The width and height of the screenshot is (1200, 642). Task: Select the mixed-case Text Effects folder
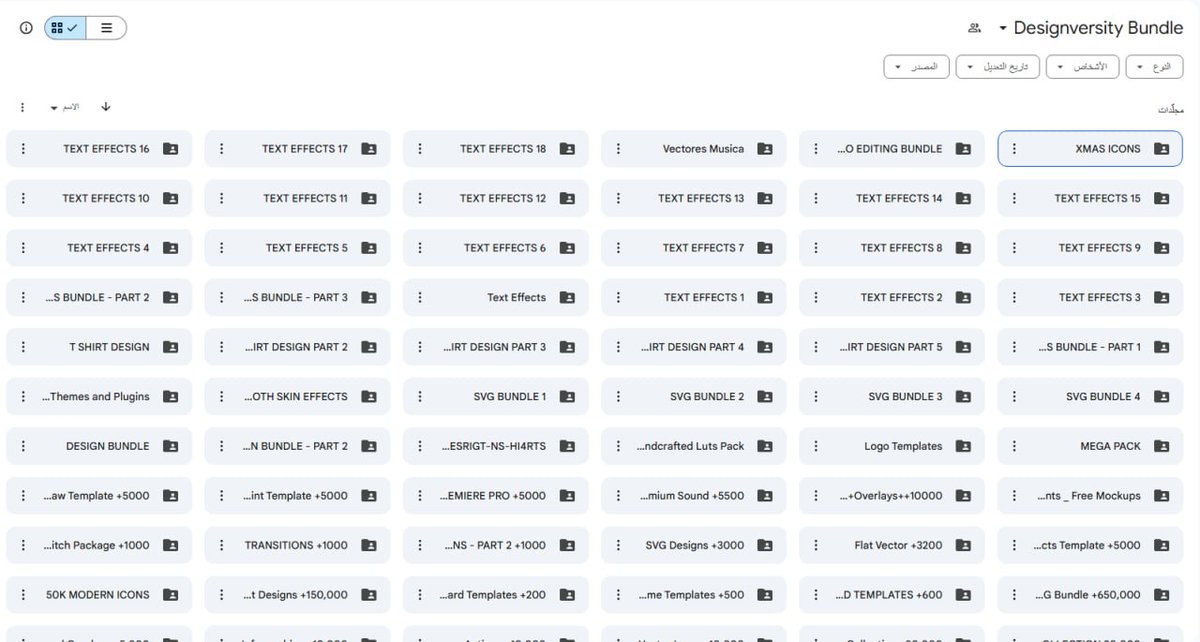click(x=496, y=297)
